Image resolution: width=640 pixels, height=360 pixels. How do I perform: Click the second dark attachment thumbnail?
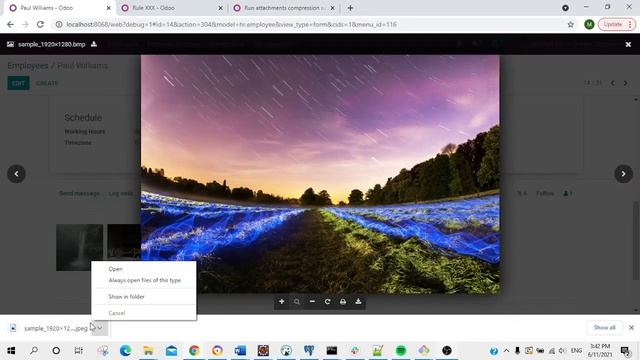click(124, 242)
